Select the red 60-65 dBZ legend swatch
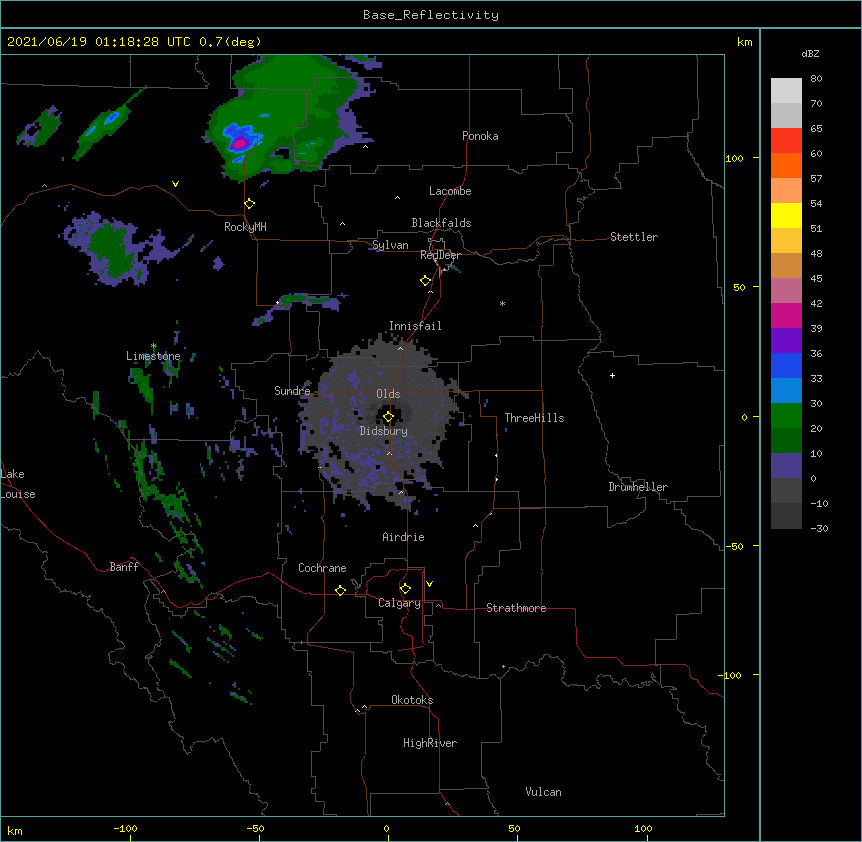 [x=786, y=141]
